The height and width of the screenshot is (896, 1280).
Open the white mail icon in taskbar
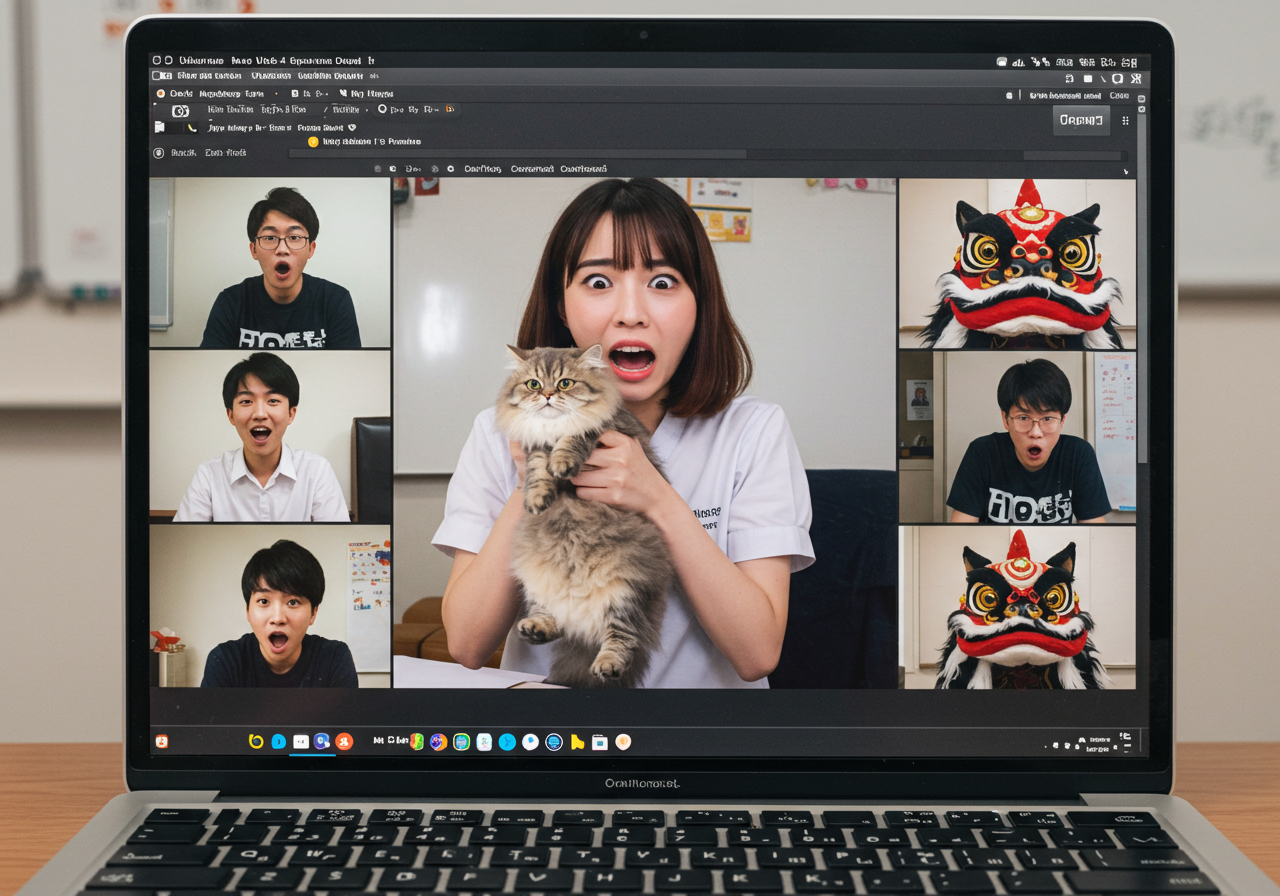tap(300, 741)
